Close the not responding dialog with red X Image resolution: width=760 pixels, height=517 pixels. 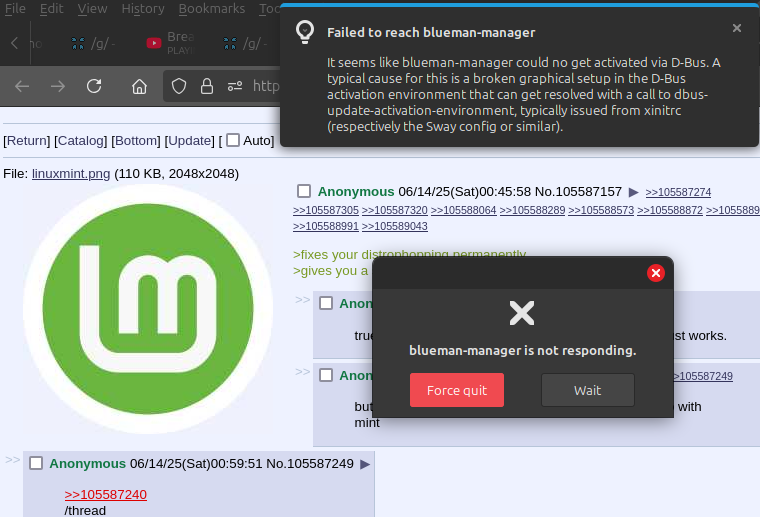655,273
